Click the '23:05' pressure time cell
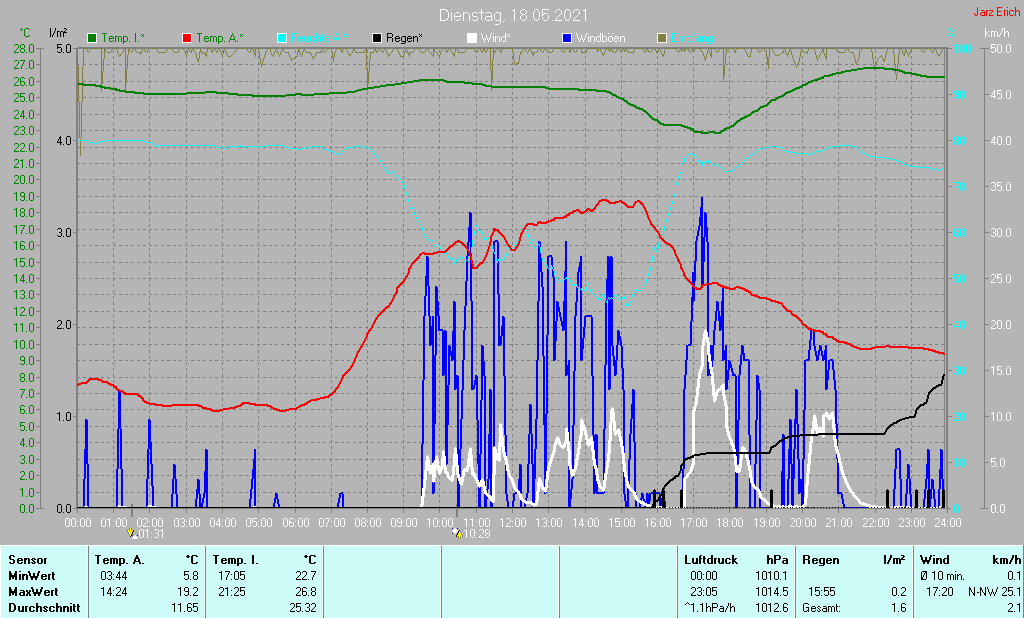The image size is (1024, 618). coord(703,592)
